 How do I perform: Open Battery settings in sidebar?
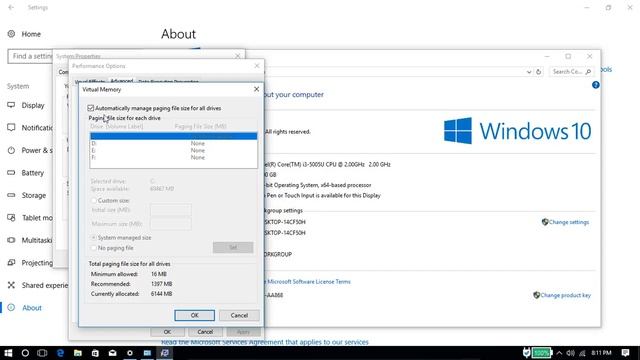[25, 173]
